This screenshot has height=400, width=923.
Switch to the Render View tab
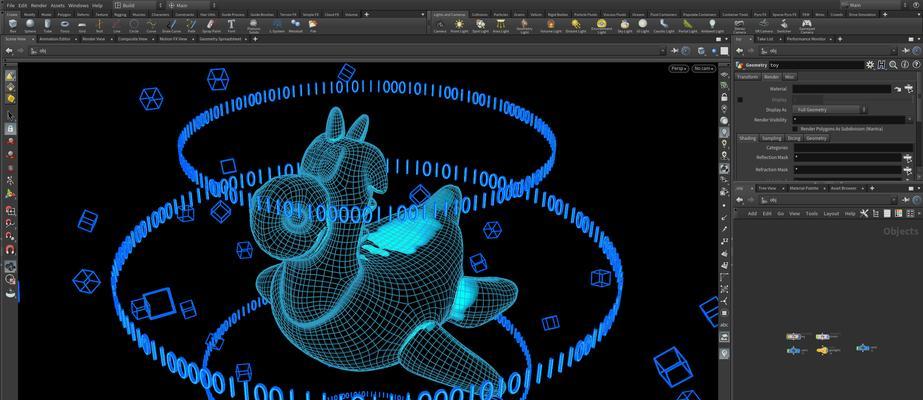(94, 39)
